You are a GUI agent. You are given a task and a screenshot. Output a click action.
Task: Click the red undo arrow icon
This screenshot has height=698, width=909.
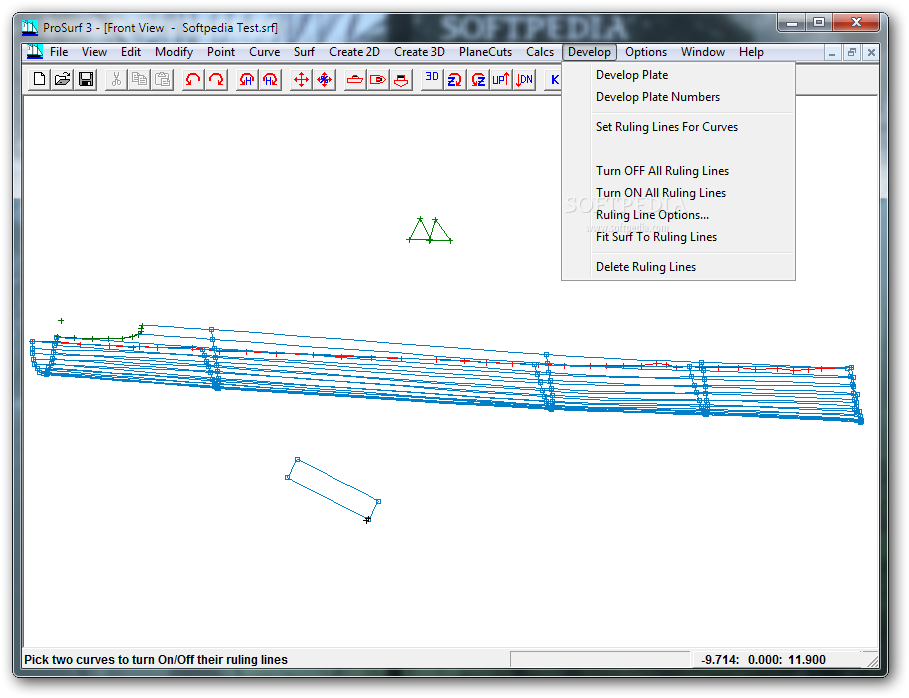click(x=192, y=79)
